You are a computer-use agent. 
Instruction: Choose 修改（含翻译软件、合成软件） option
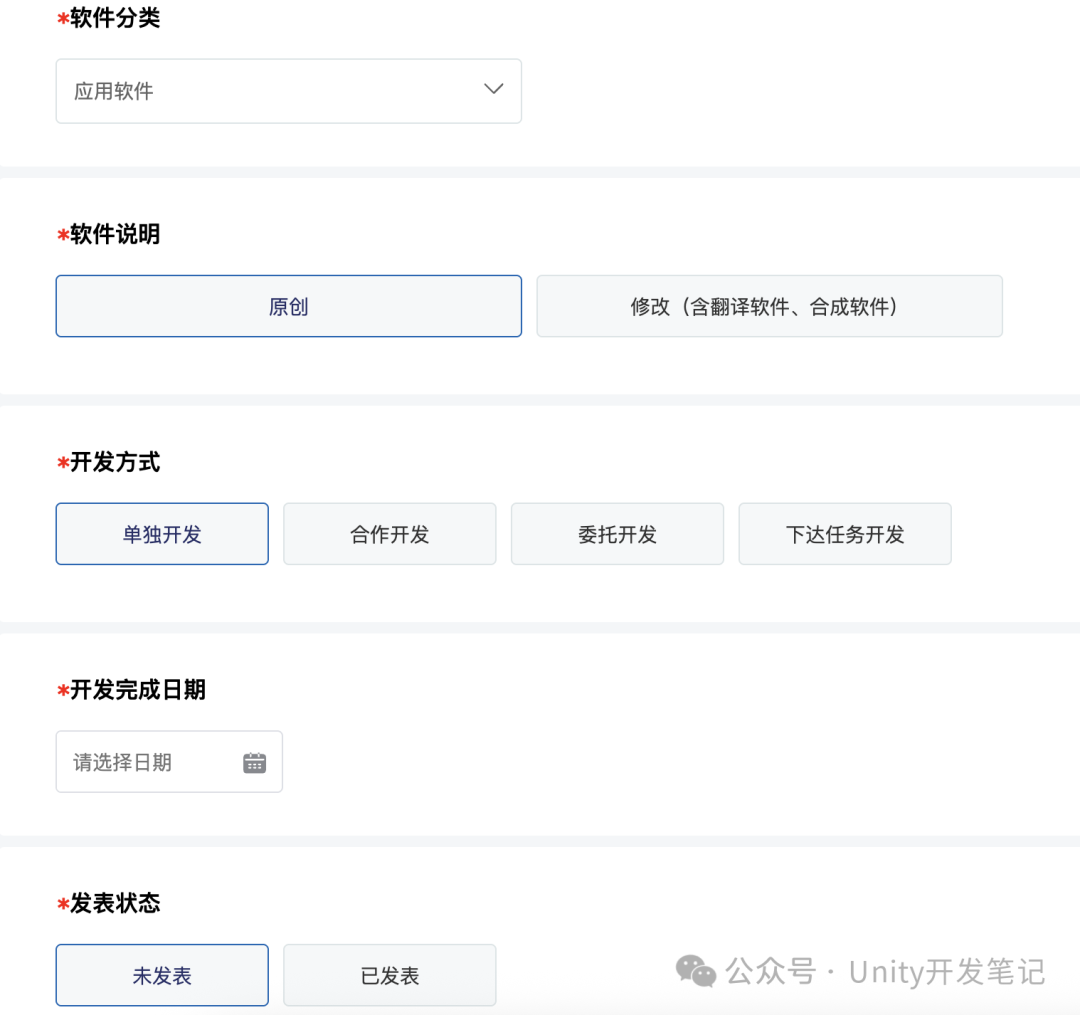pyautogui.click(x=769, y=306)
